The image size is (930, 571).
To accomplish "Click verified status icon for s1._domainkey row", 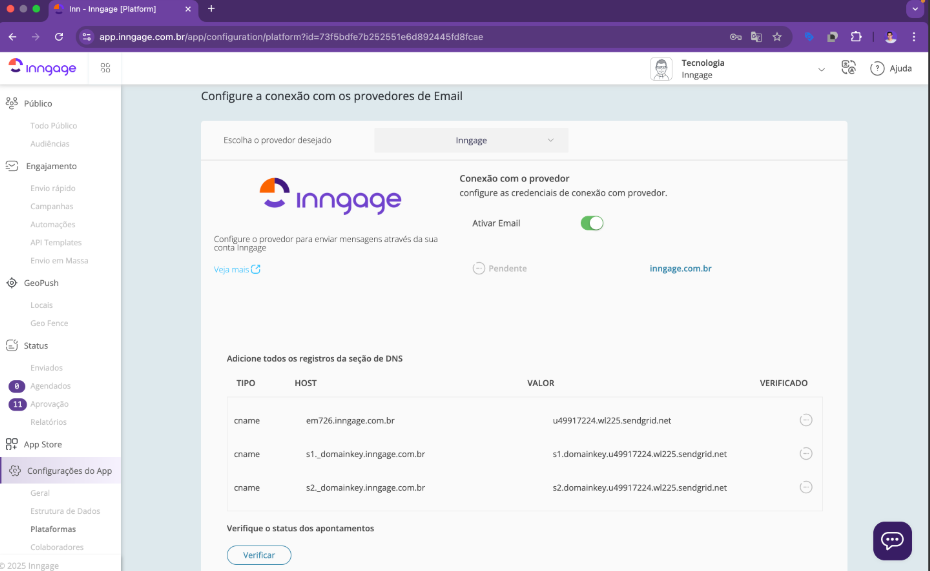I will (x=805, y=454).
